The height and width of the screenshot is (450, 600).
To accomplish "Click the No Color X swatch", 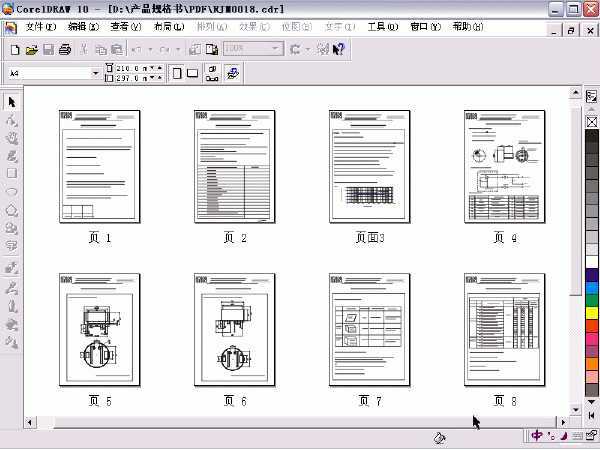I will pos(592,122).
